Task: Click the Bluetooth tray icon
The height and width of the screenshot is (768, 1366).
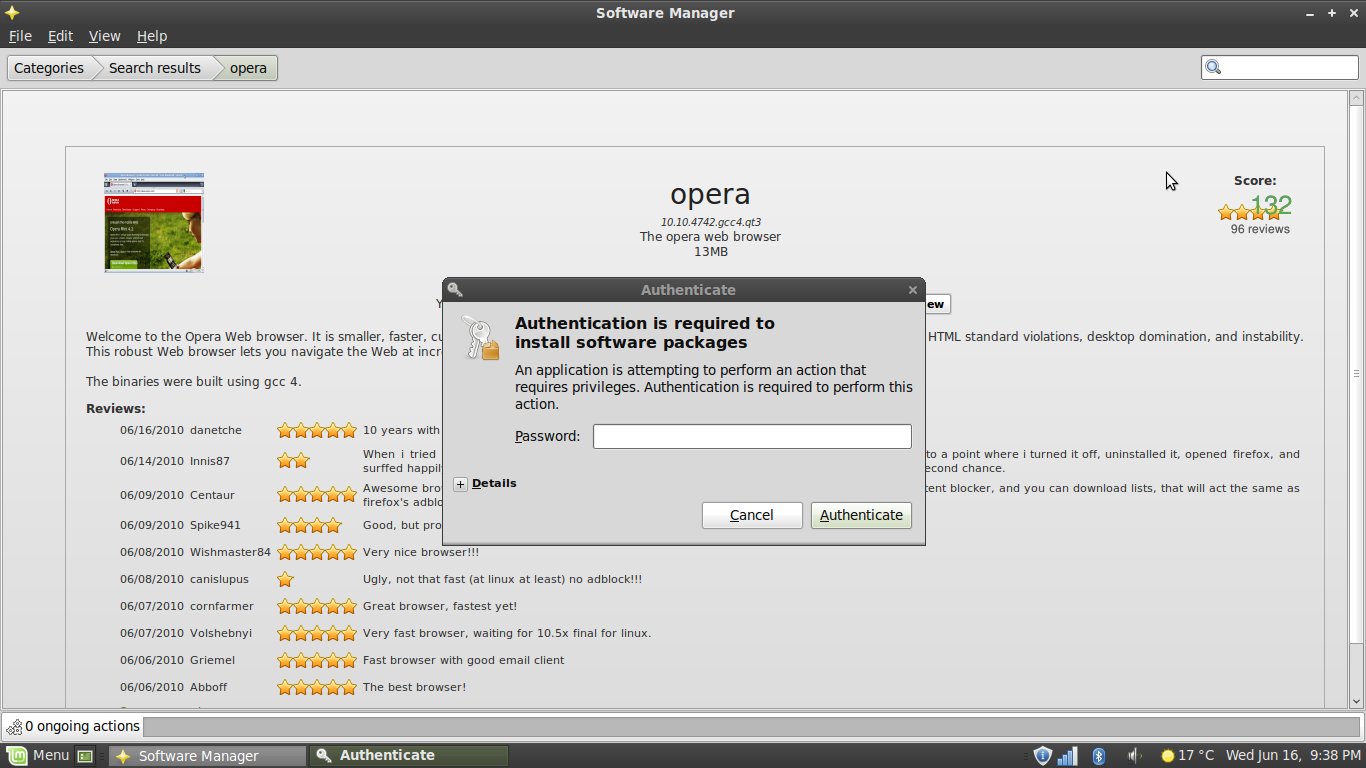Action: coord(1097,755)
